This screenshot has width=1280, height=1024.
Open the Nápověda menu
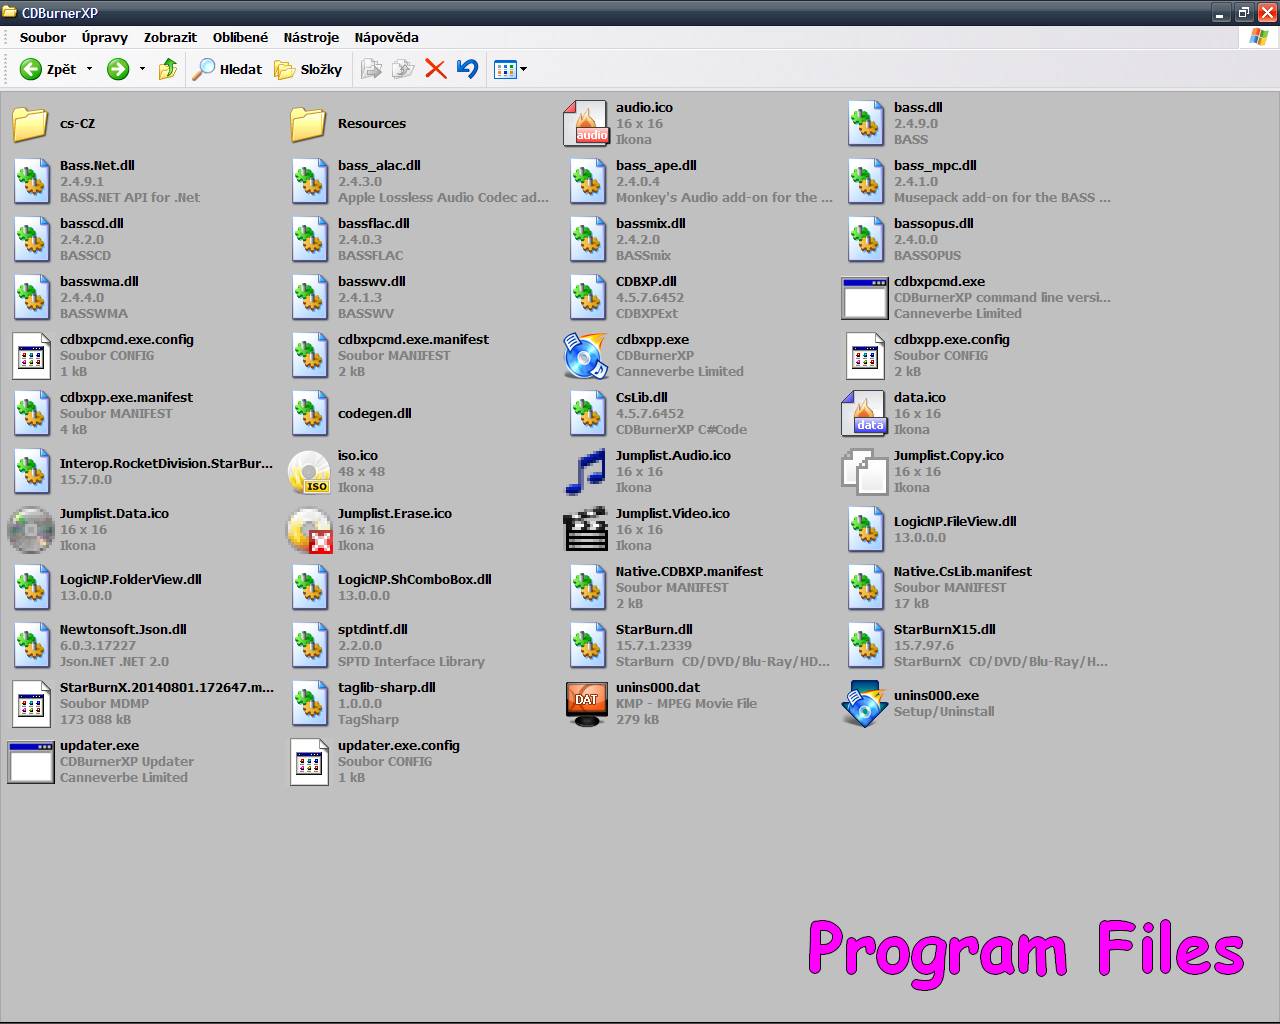tap(386, 37)
